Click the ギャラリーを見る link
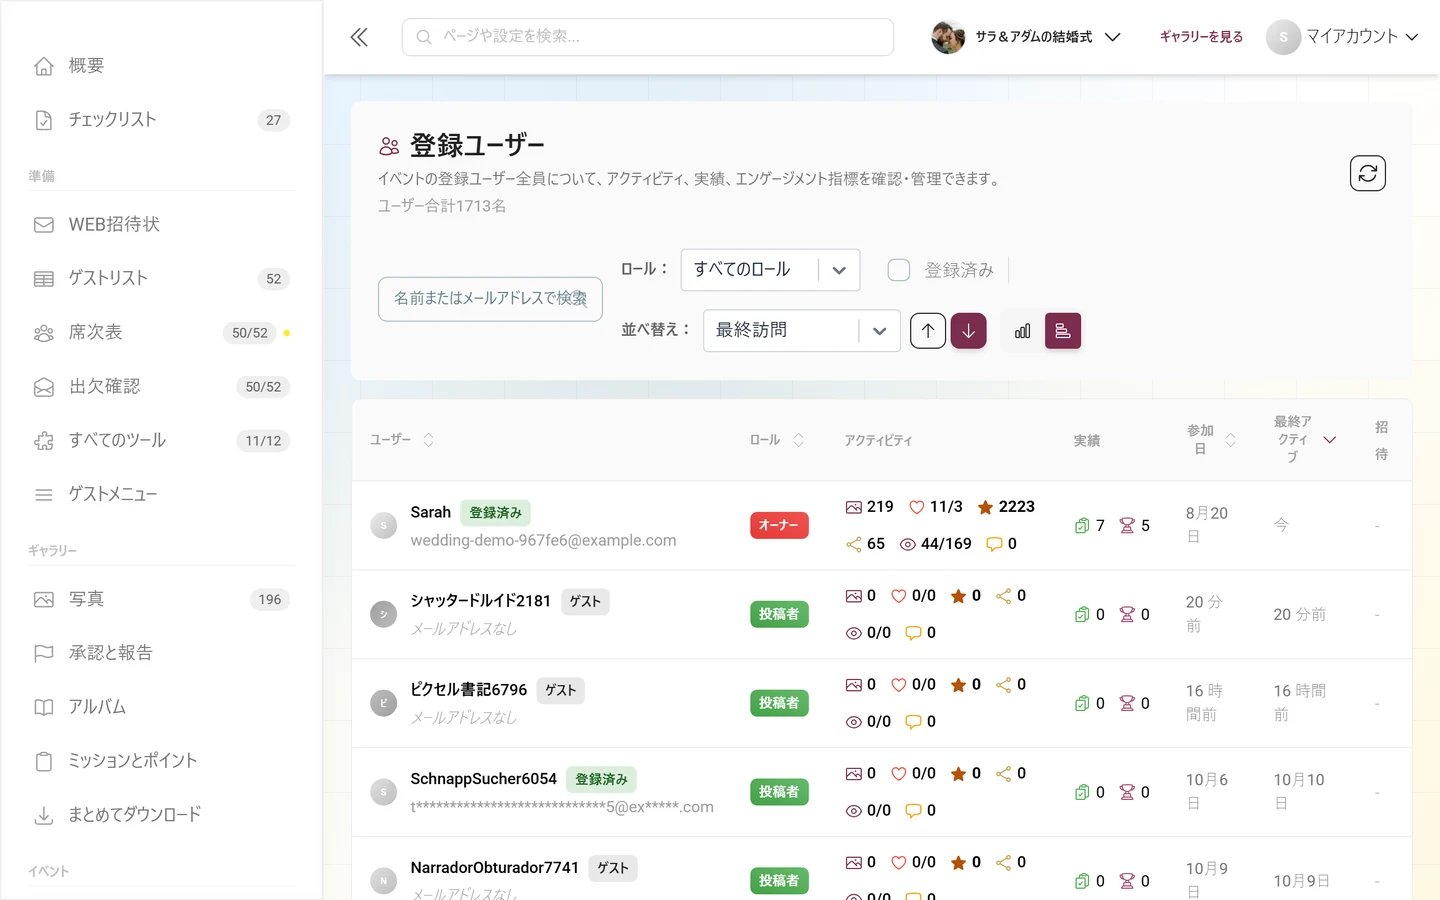Viewport: 1440px width, 900px height. point(1201,37)
